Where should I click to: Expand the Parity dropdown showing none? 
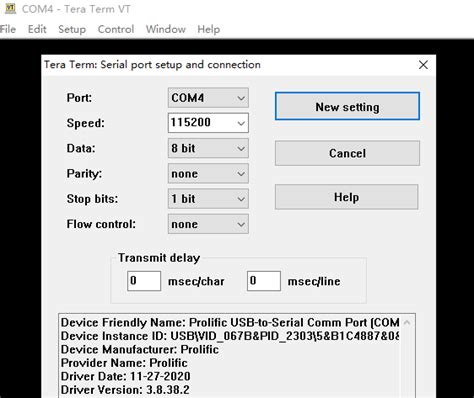click(x=208, y=174)
